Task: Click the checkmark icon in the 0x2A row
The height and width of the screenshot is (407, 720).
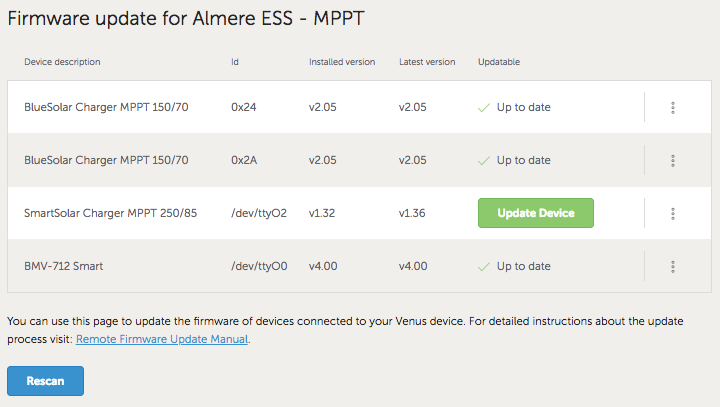Action: coord(484,160)
